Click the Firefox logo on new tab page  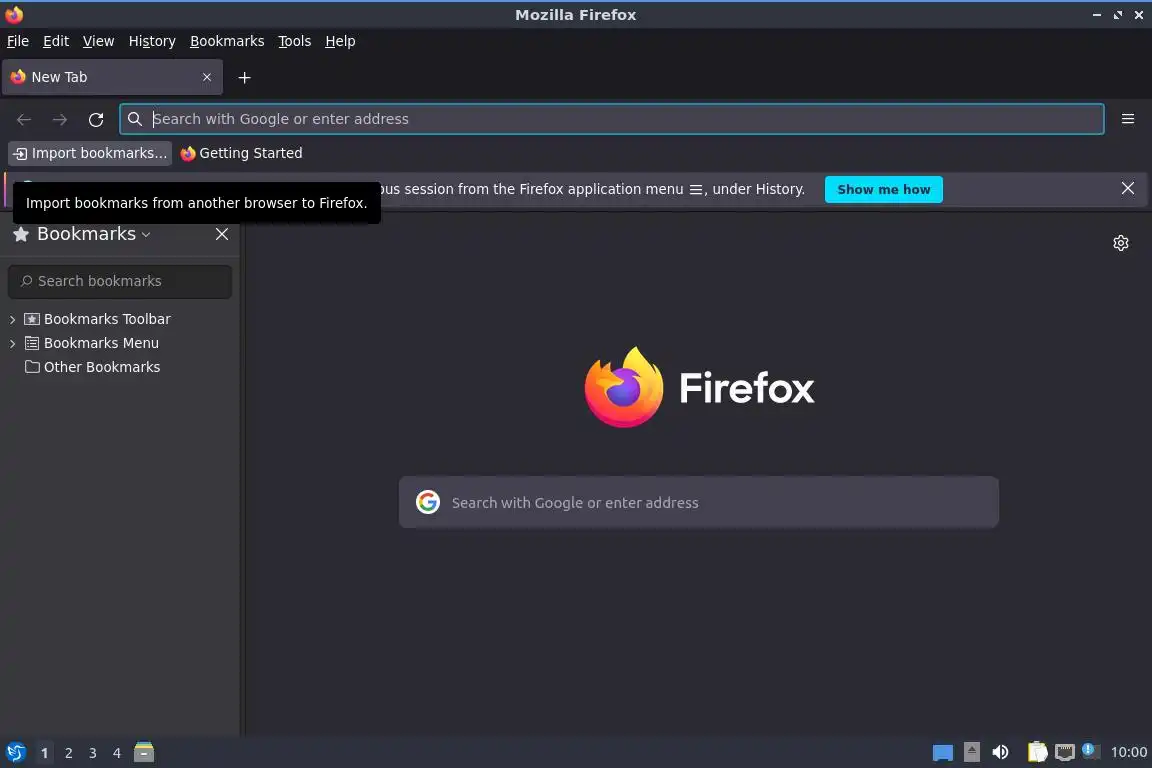(624, 387)
